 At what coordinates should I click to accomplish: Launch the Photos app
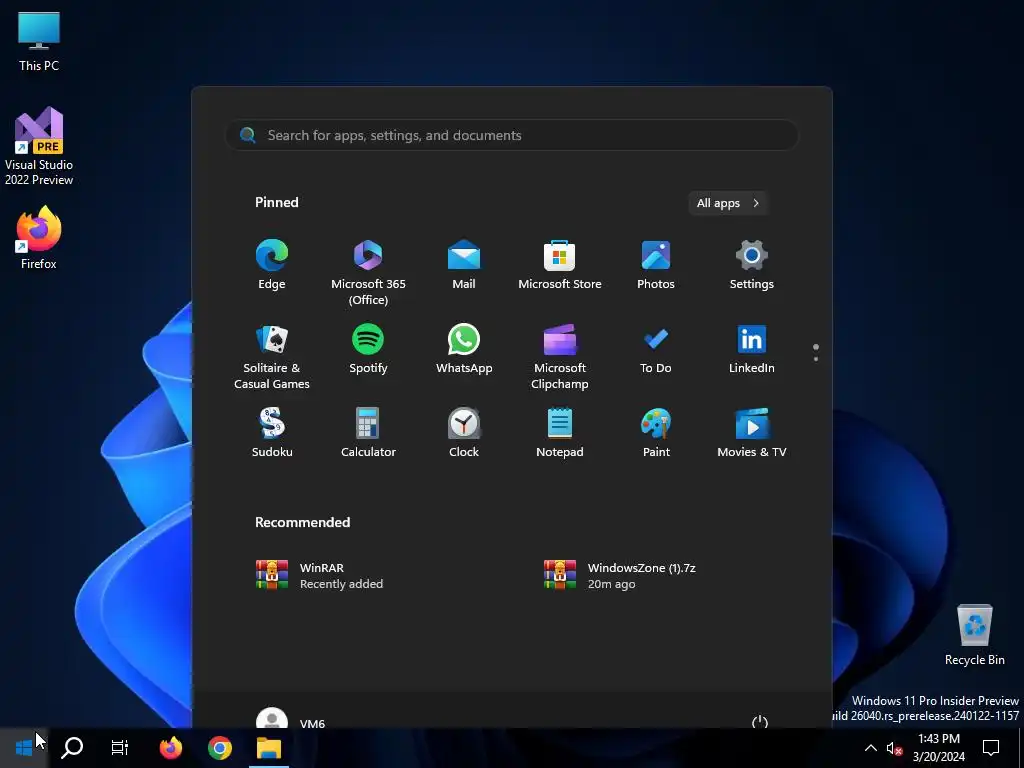(656, 264)
